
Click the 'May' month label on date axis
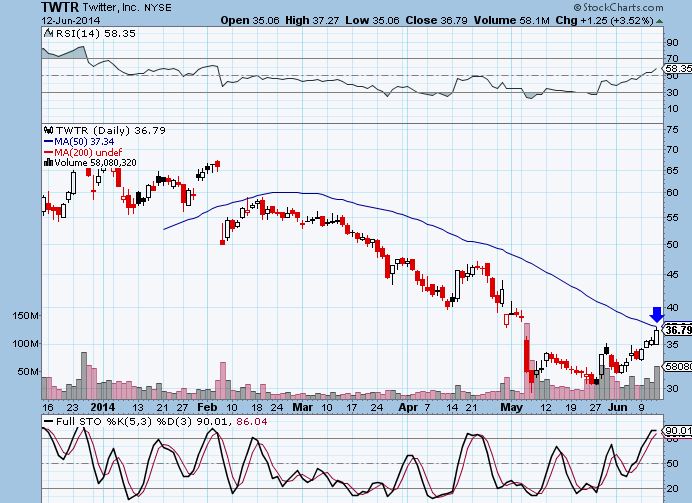511,407
